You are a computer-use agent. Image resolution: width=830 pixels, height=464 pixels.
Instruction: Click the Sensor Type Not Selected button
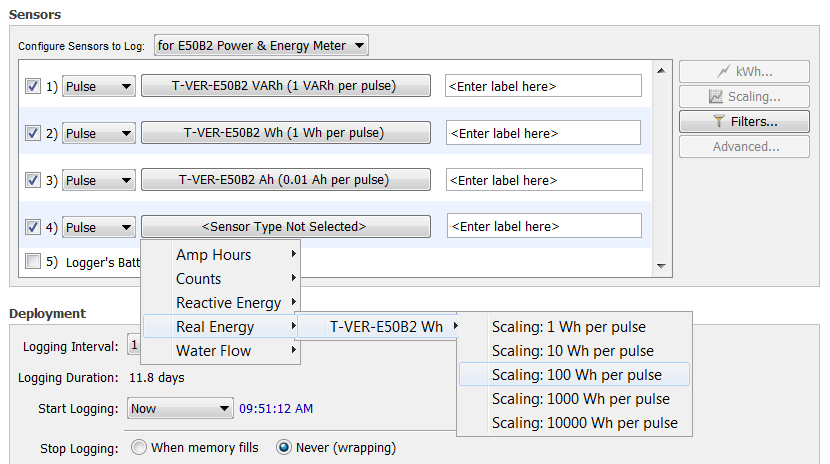[286, 226]
